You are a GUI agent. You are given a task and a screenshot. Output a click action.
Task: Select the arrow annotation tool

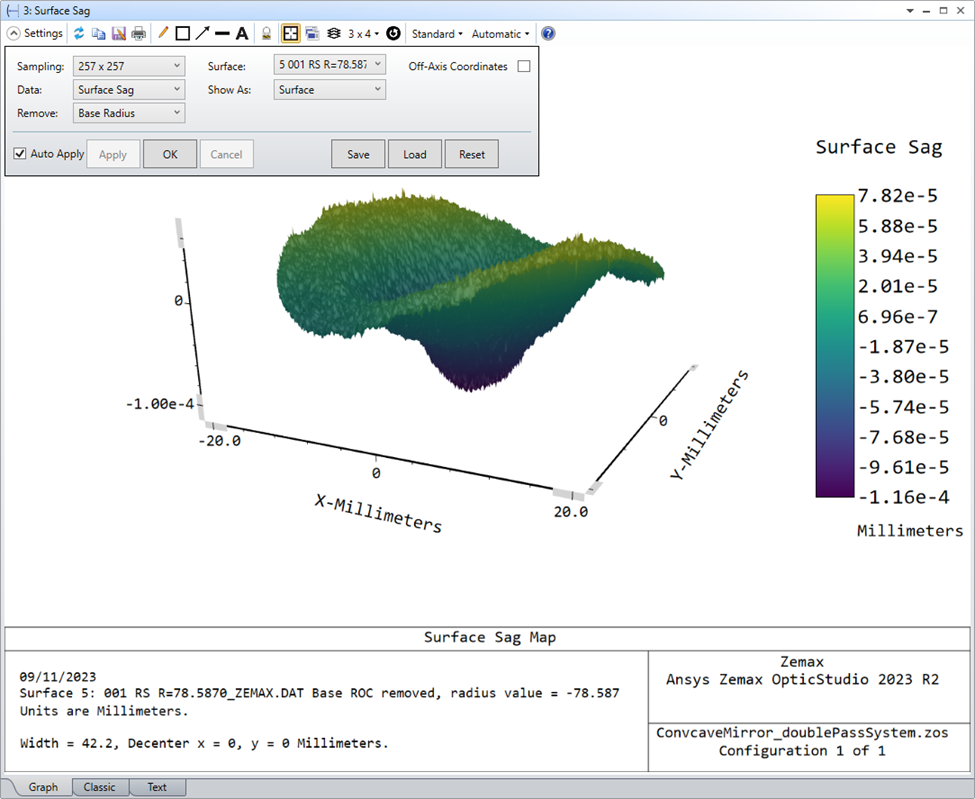202,34
